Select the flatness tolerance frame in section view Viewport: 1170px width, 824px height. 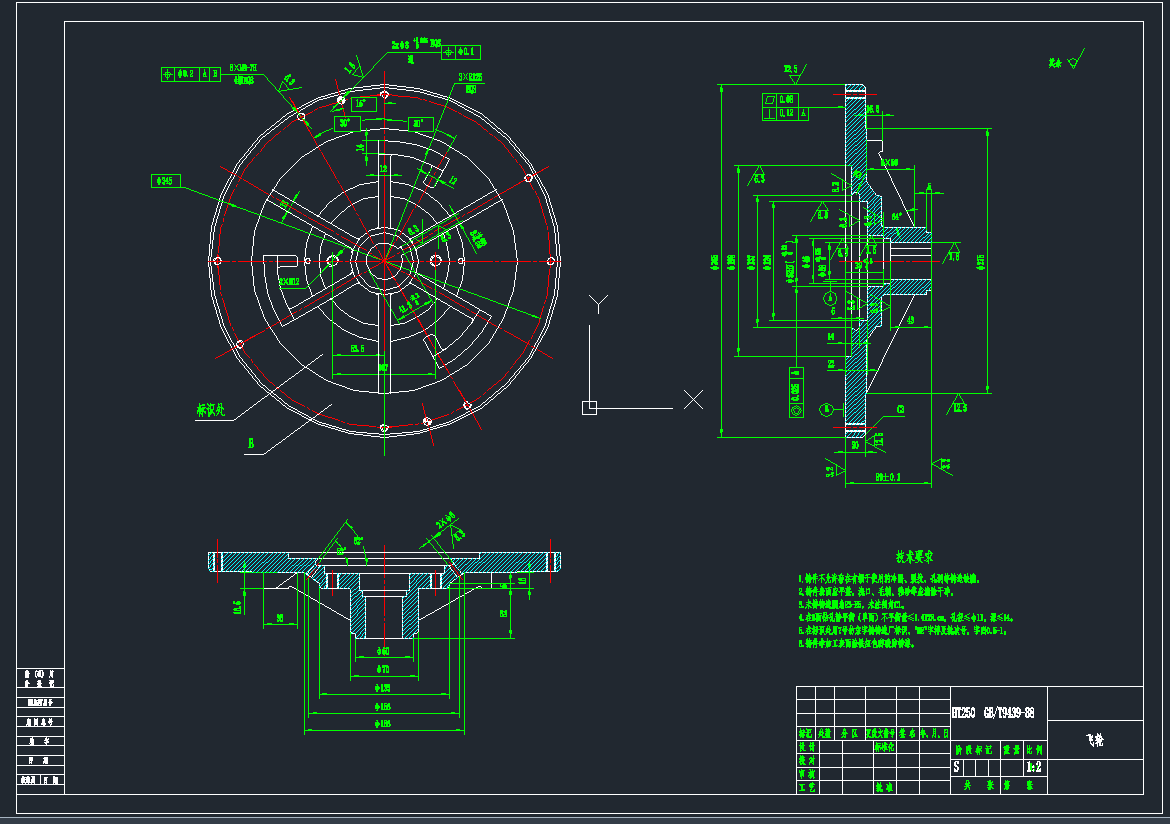click(779, 100)
